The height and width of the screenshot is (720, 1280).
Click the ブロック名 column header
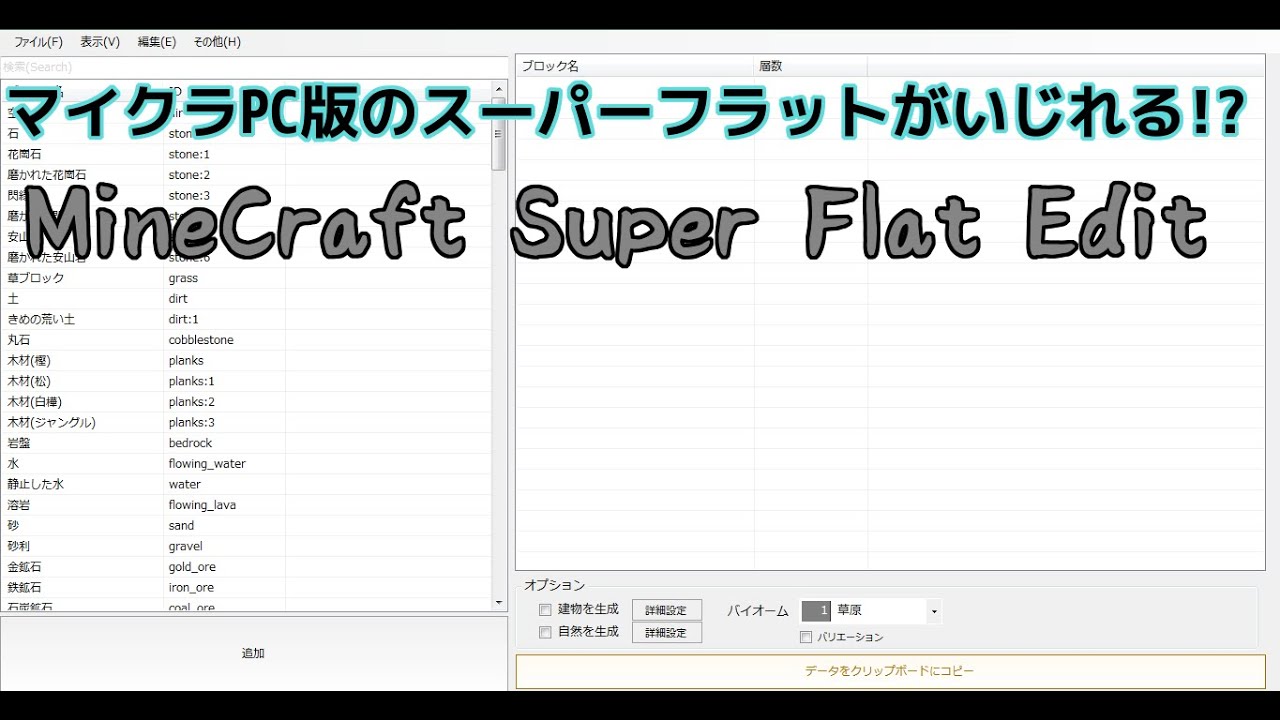[x=635, y=66]
